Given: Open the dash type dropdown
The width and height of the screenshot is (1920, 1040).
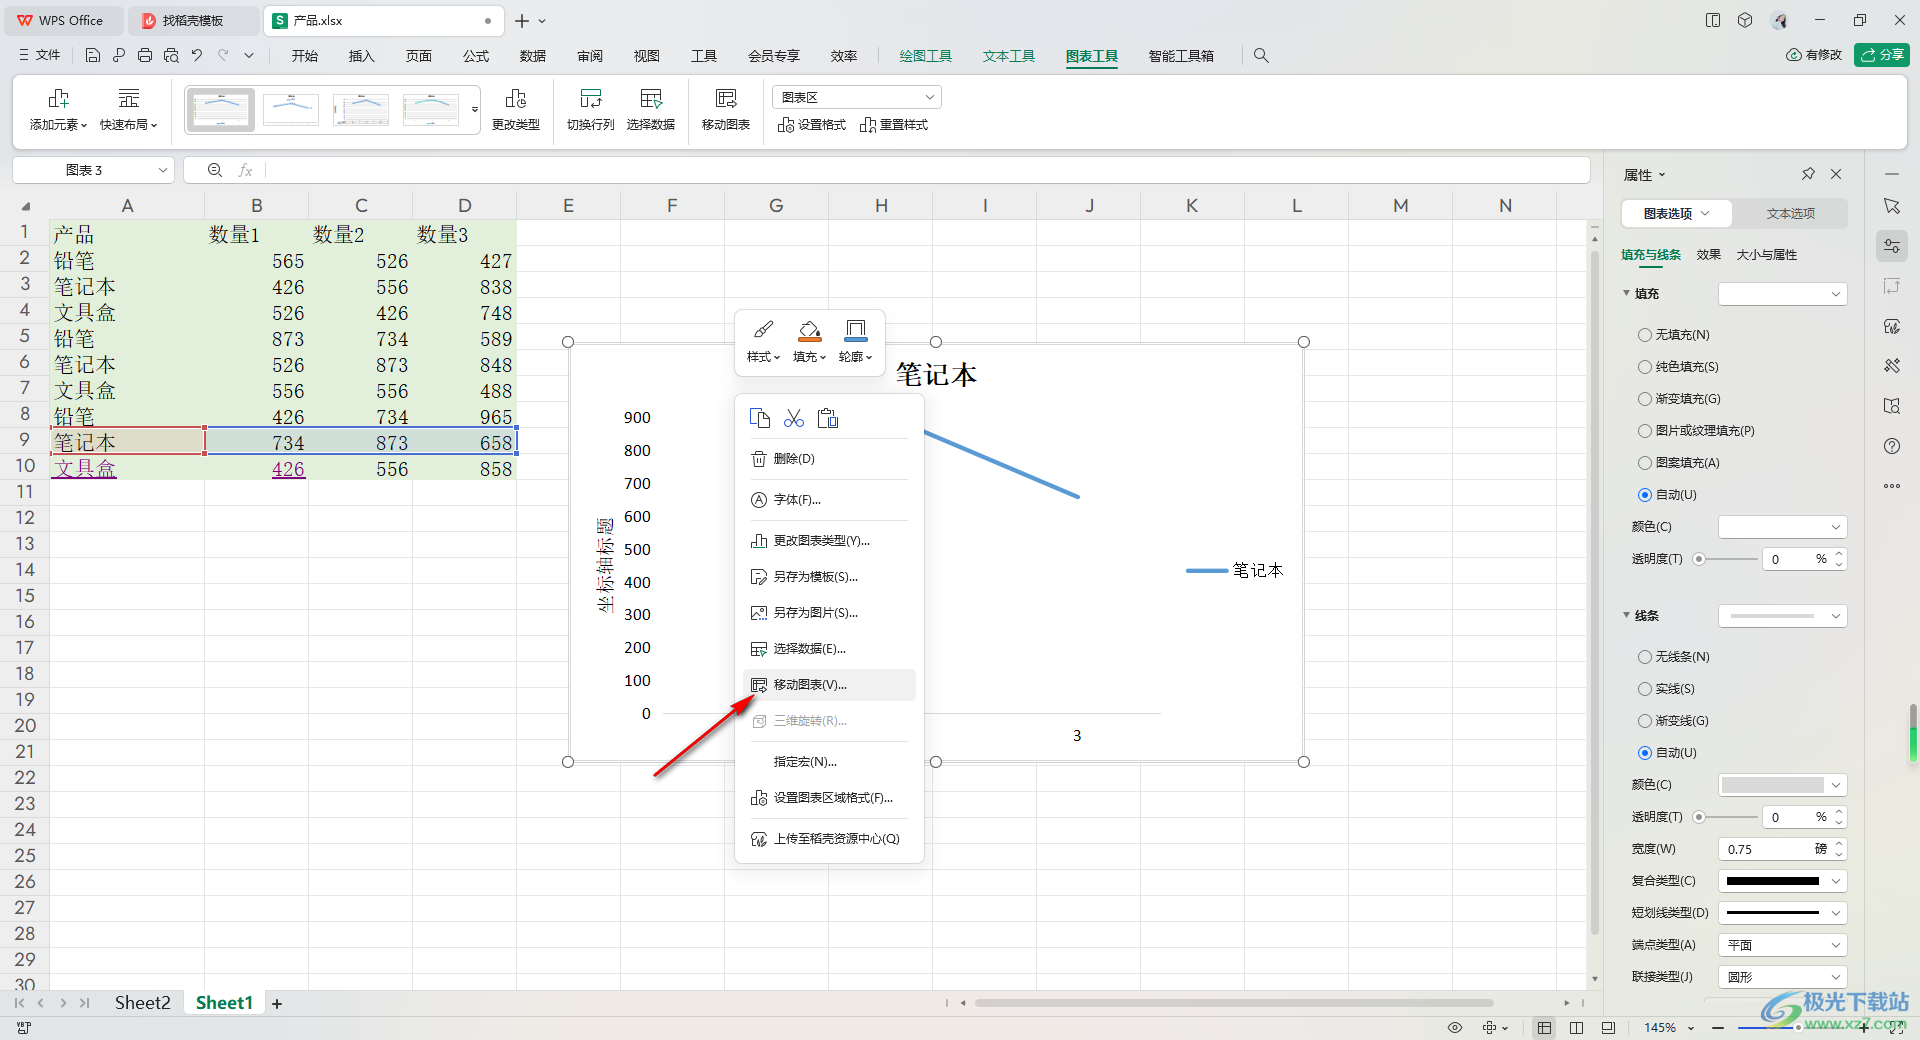Looking at the screenshot, I should (1782, 913).
